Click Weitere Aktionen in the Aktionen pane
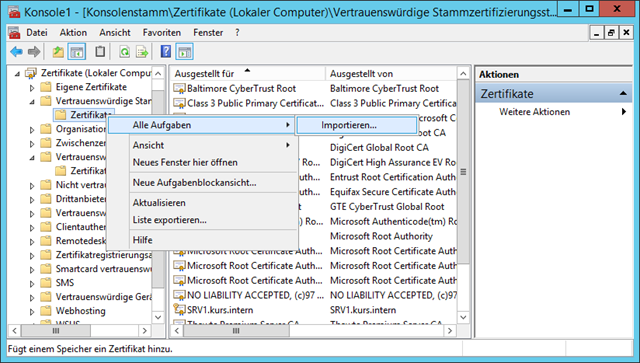The height and width of the screenshot is (363, 640). [x=534, y=112]
